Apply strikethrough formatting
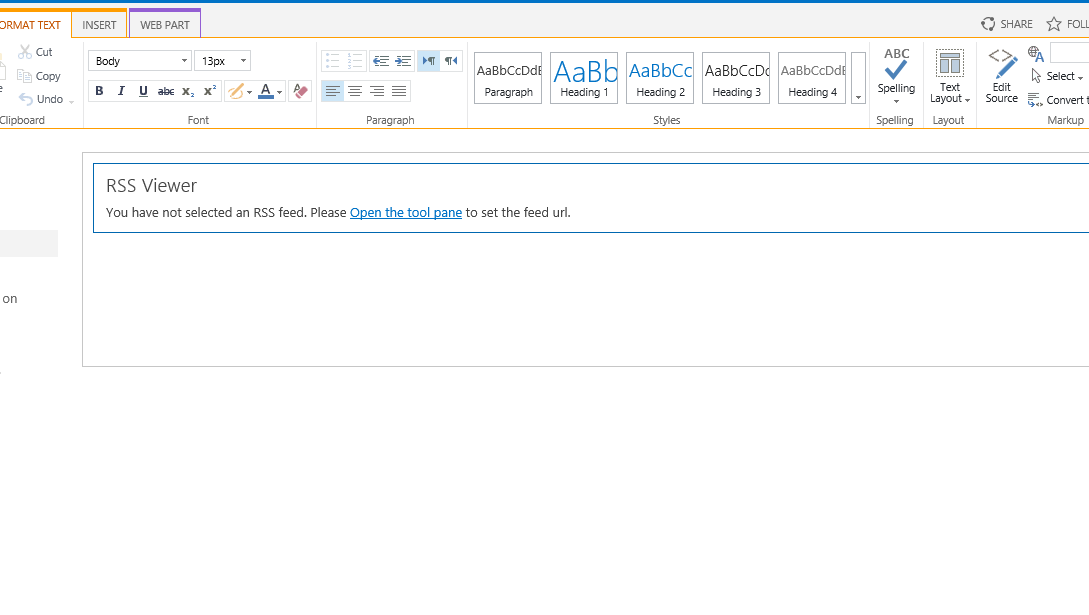 point(165,91)
